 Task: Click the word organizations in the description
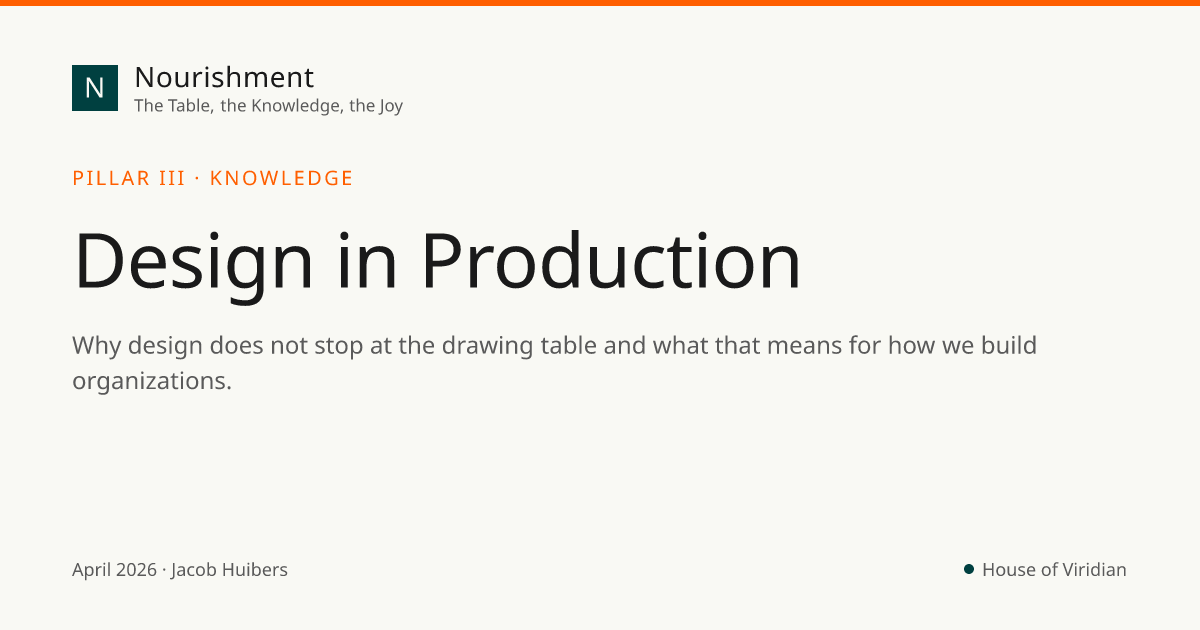point(152,381)
